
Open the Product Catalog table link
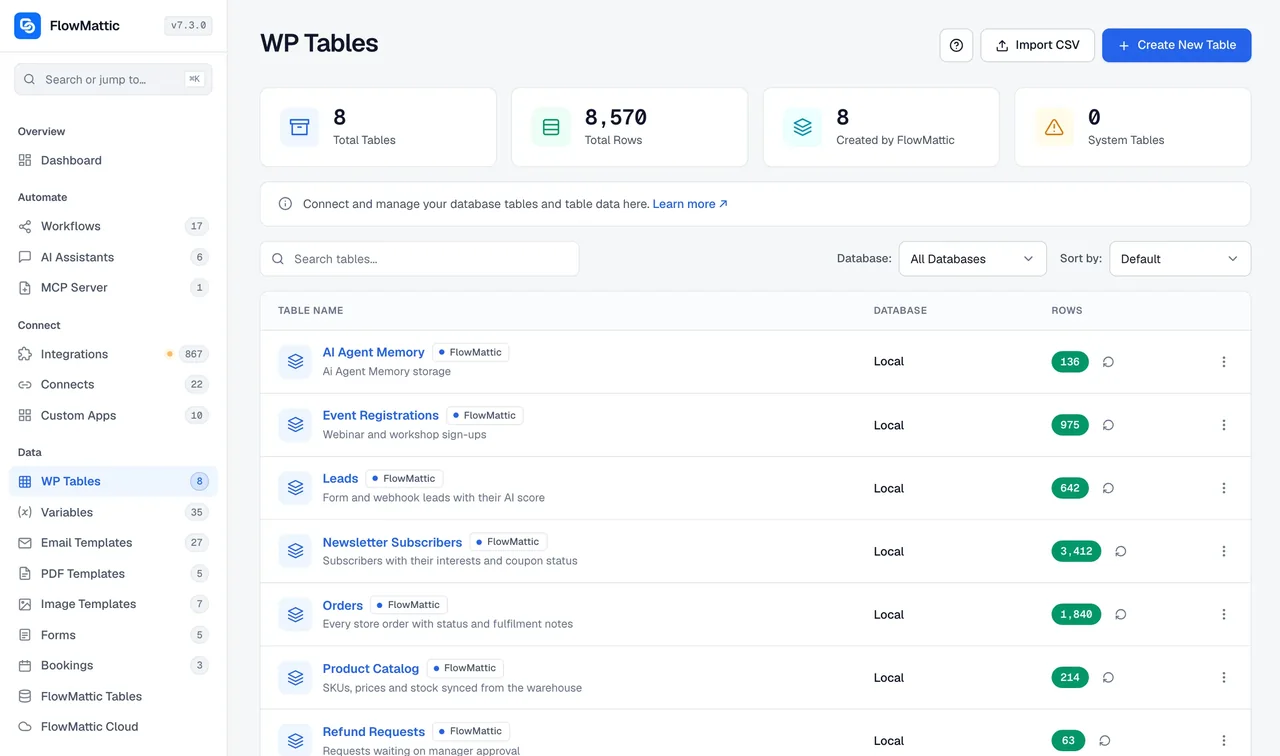(x=370, y=668)
